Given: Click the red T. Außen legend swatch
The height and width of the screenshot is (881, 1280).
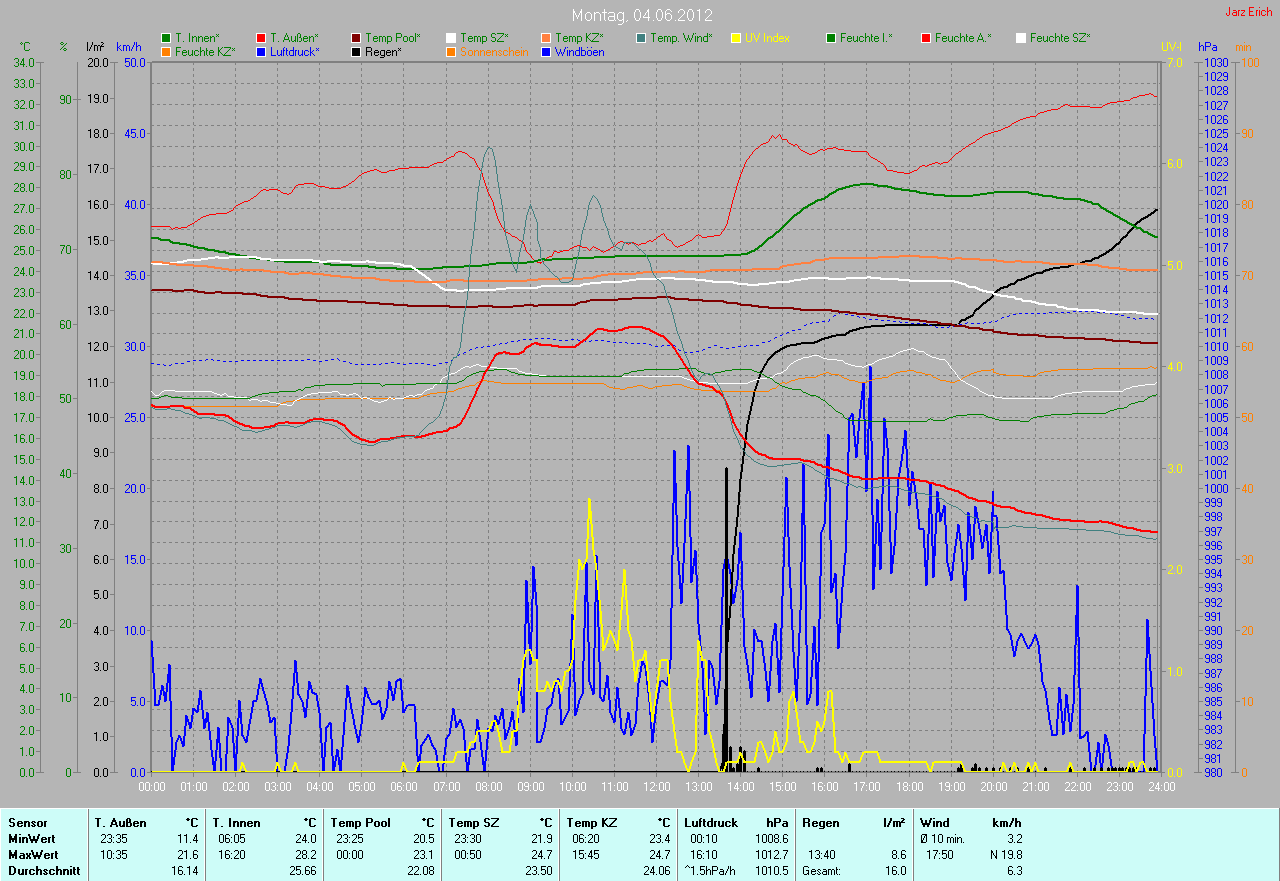Looking at the screenshot, I should click(x=261, y=38).
